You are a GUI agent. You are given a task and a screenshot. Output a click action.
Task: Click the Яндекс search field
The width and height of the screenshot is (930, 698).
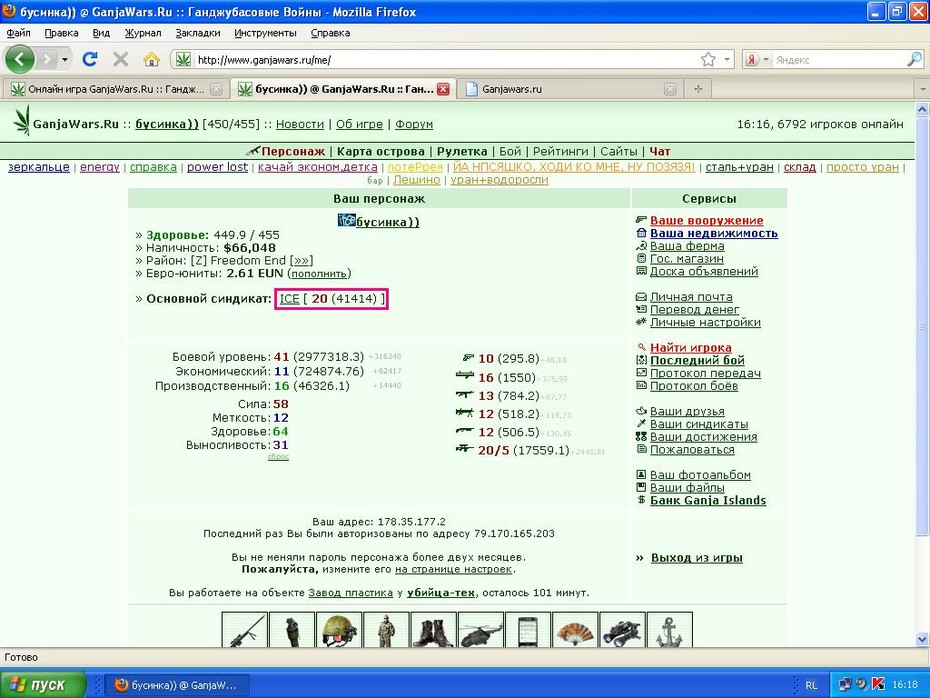(x=839, y=59)
